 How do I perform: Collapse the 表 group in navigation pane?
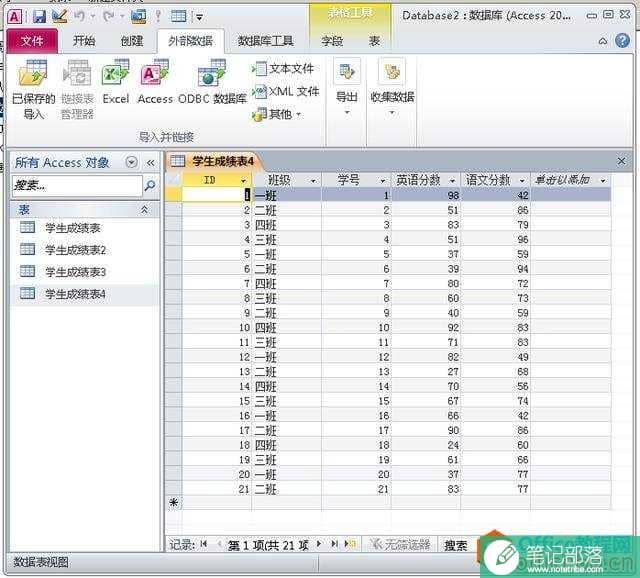pyautogui.click(x=144, y=210)
